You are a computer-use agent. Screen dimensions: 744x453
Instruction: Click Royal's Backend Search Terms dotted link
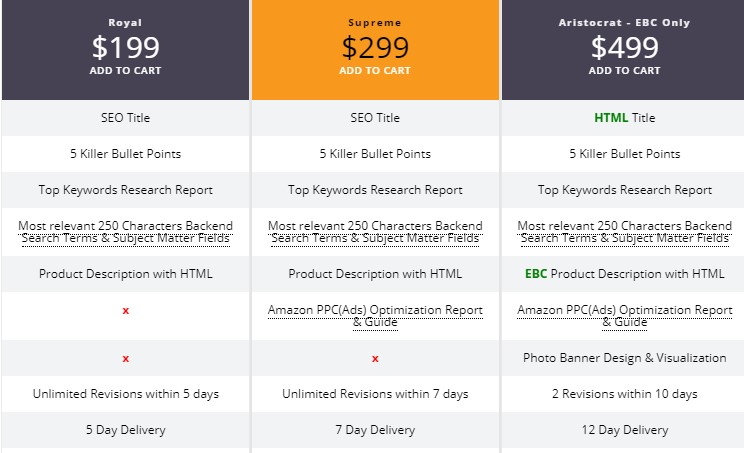(125, 231)
